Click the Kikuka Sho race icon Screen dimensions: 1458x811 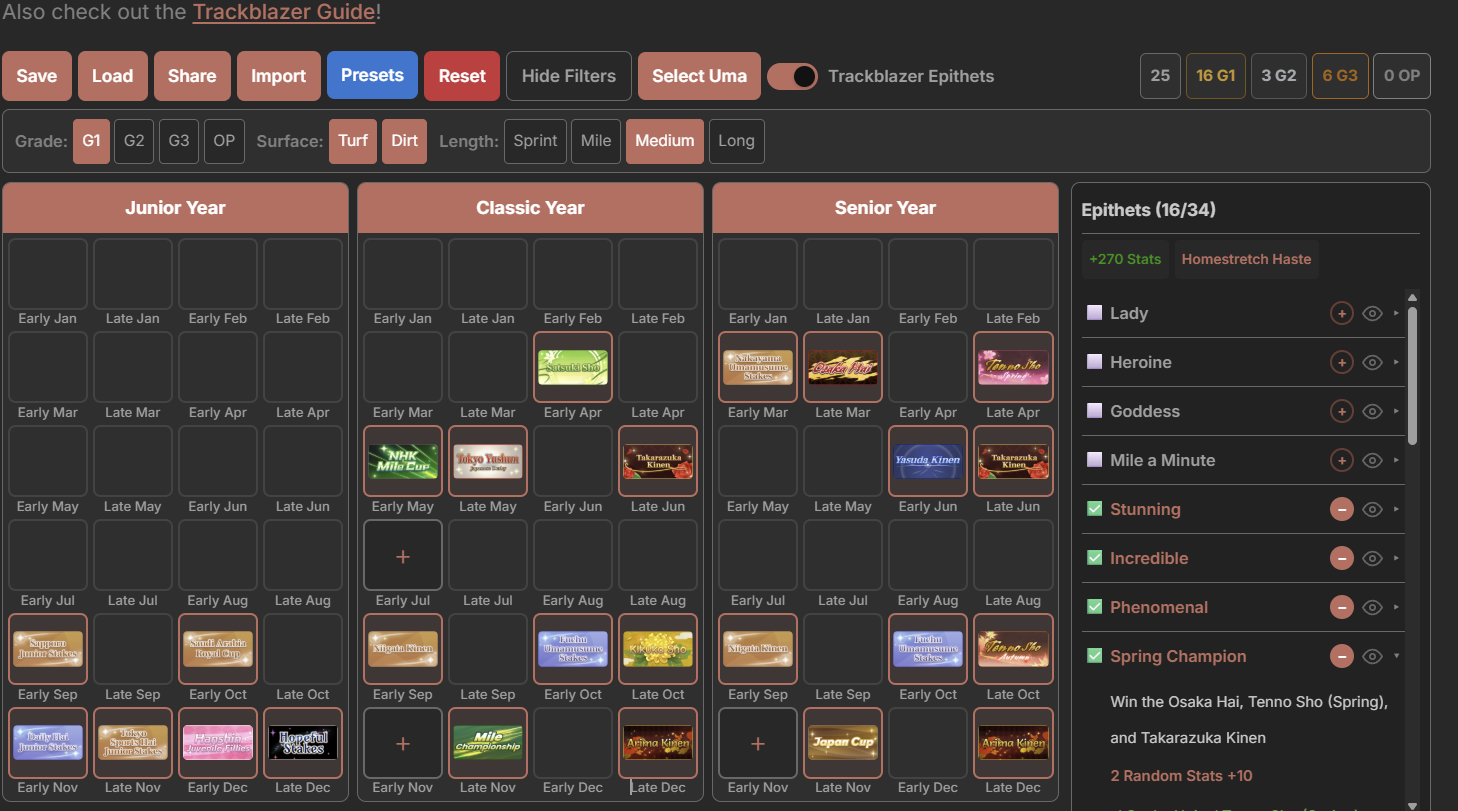point(658,648)
